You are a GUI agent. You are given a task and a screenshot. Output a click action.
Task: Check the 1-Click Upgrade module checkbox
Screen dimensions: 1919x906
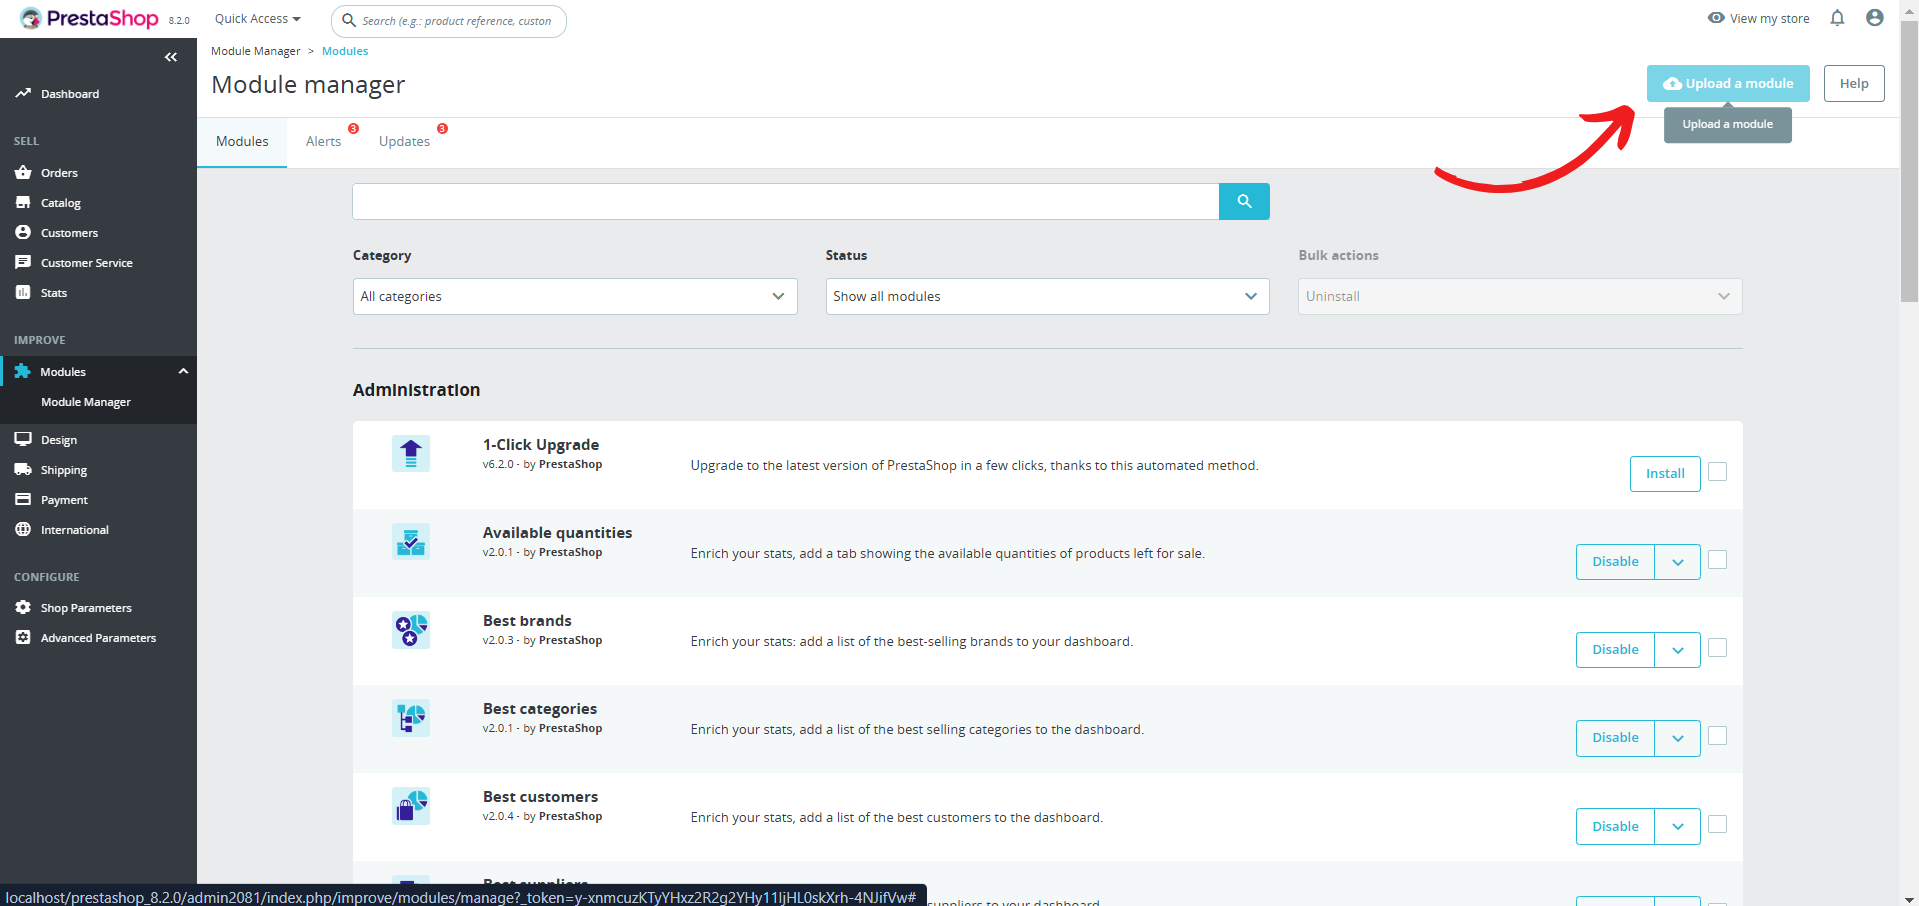(1716, 471)
